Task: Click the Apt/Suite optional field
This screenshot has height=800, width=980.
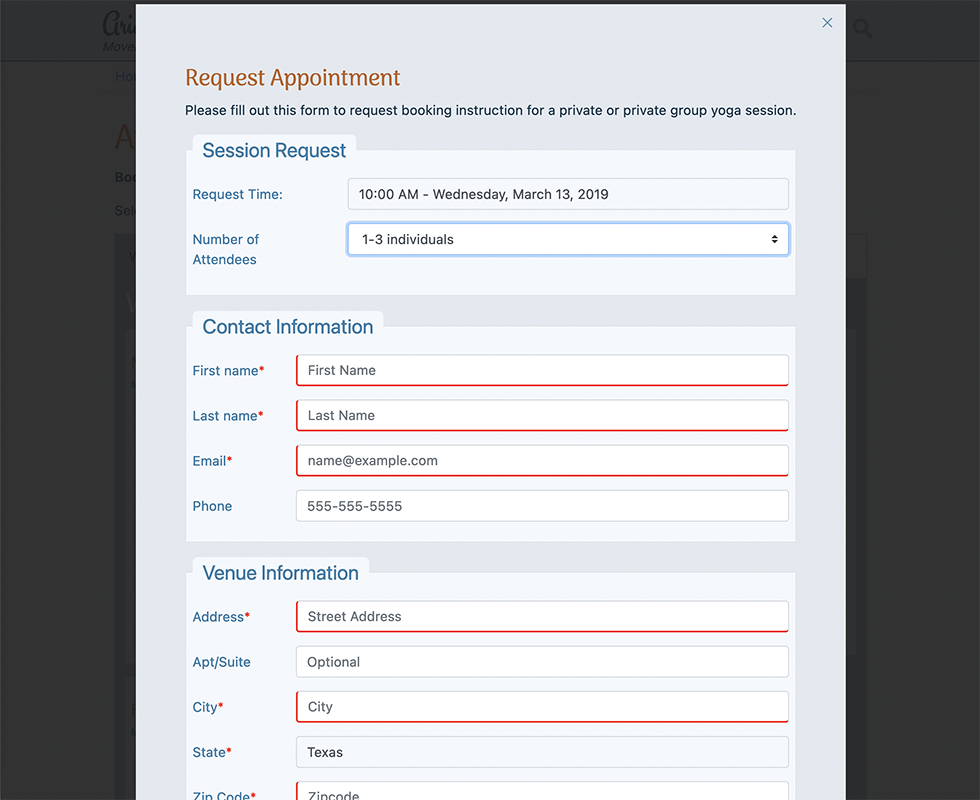Action: (x=542, y=662)
